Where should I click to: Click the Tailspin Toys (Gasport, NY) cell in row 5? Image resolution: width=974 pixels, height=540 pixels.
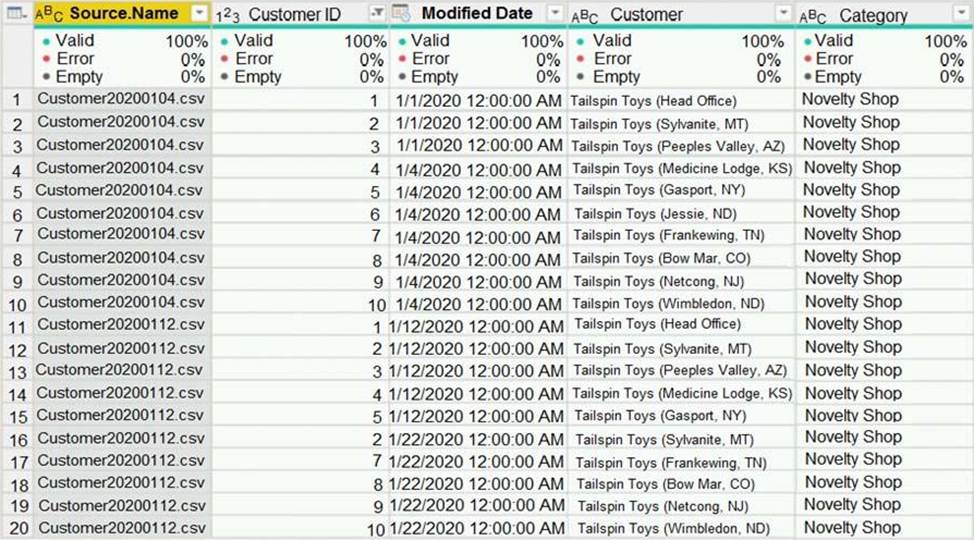(x=659, y=190)
